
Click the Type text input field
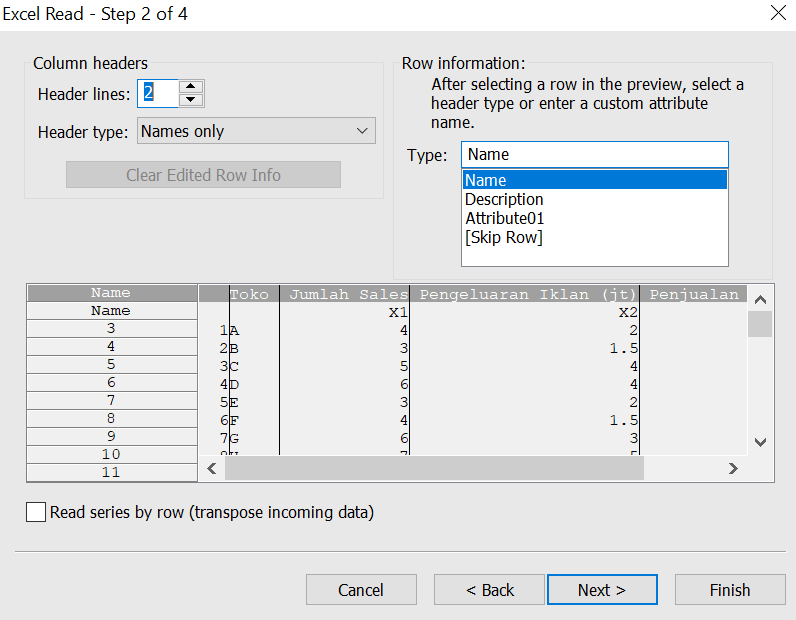[x=594, y=154]
